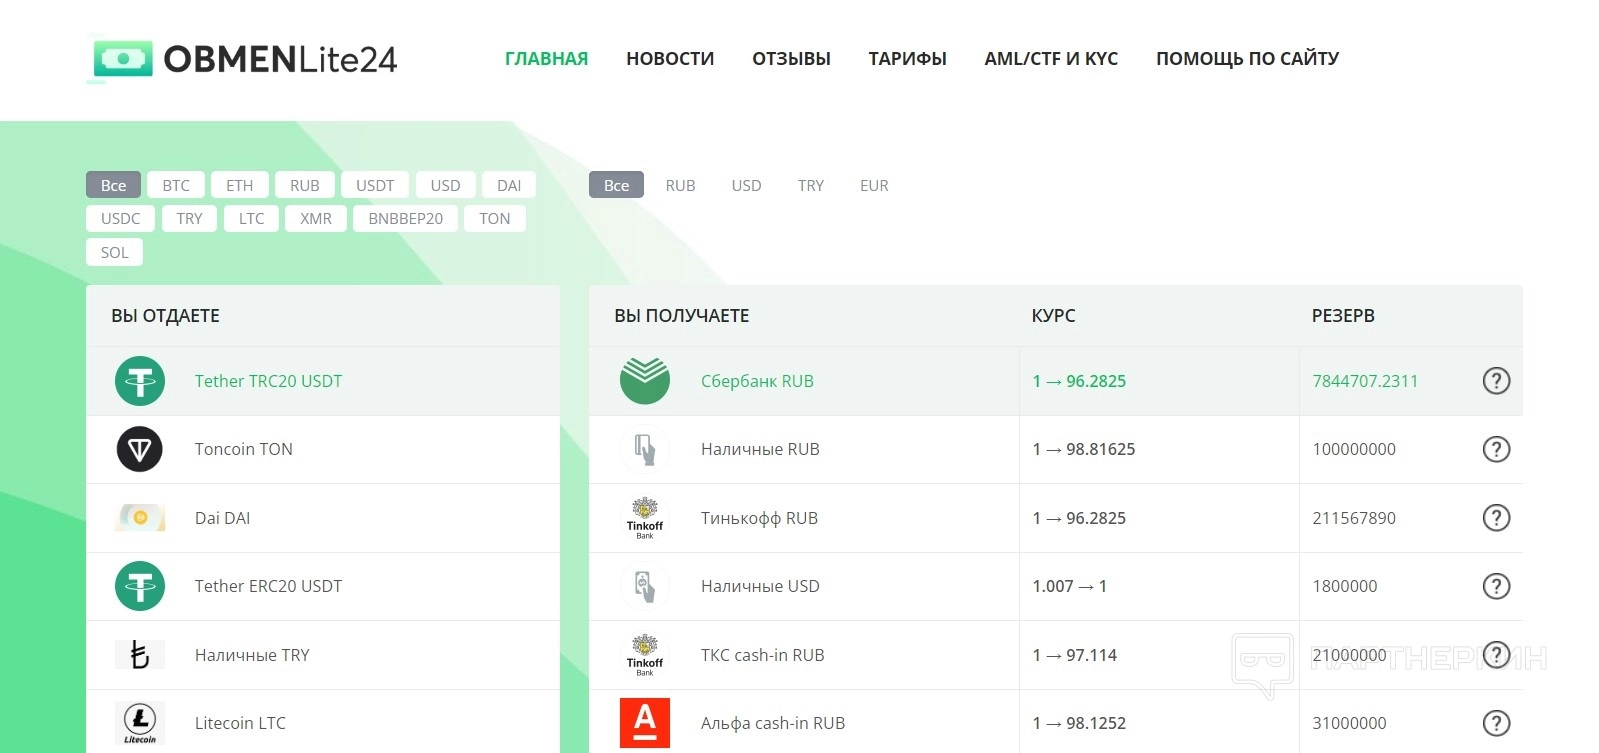Click the help icon in ТКС cash-in RUB row

click(1496, 655)
